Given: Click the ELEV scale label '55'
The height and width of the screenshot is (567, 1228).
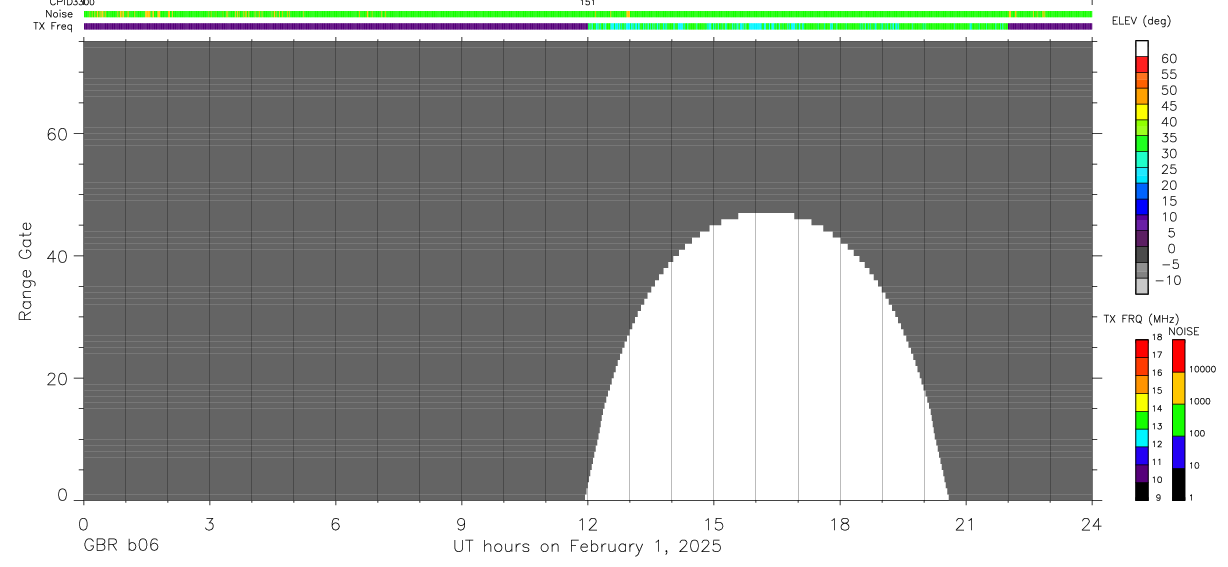Looking at the screenshot, I should click(x=1168, y=74).
